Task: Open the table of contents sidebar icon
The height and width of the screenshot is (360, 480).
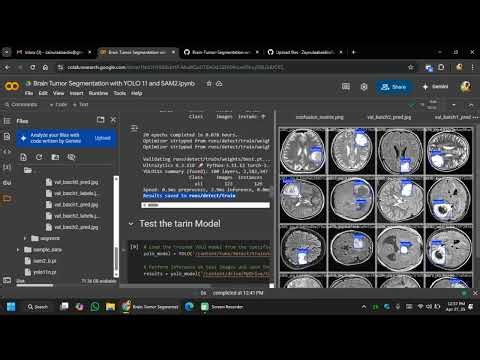Action: (x=7, y=121)
